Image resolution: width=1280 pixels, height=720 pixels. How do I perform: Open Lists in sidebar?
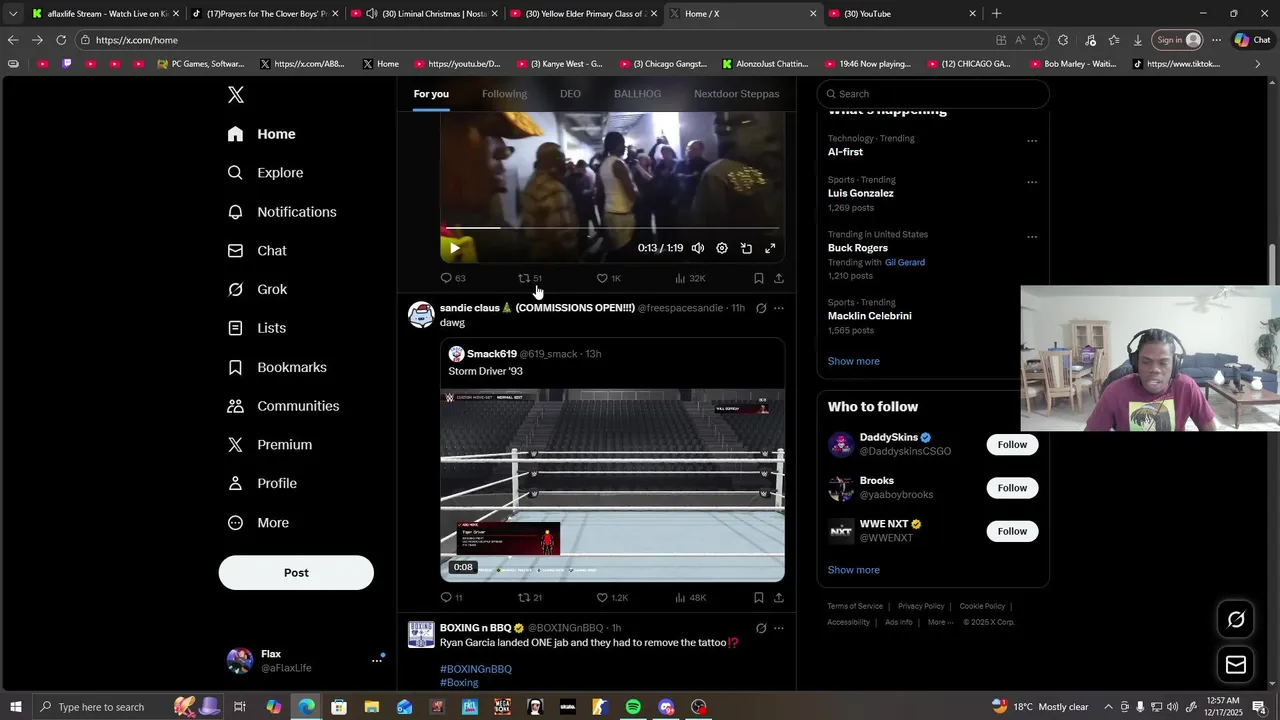click(x=257, y=328)
